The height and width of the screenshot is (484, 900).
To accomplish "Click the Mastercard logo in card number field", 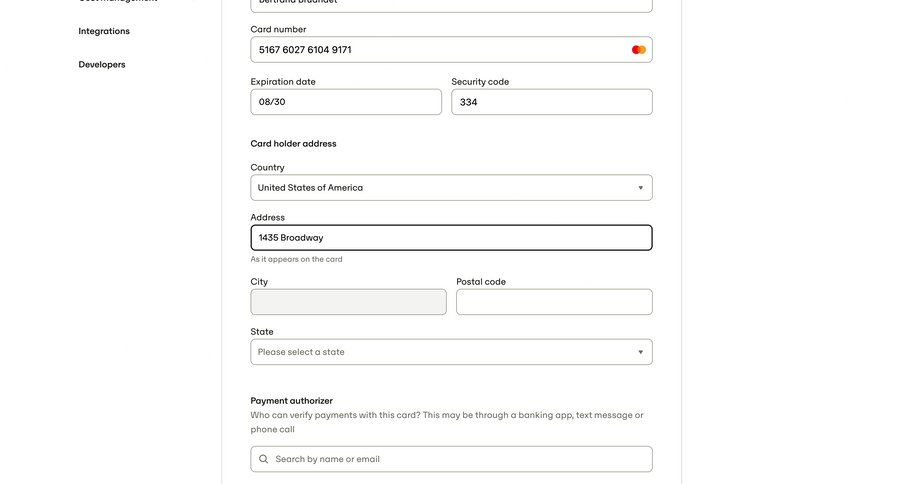I will tap(638, 50).
